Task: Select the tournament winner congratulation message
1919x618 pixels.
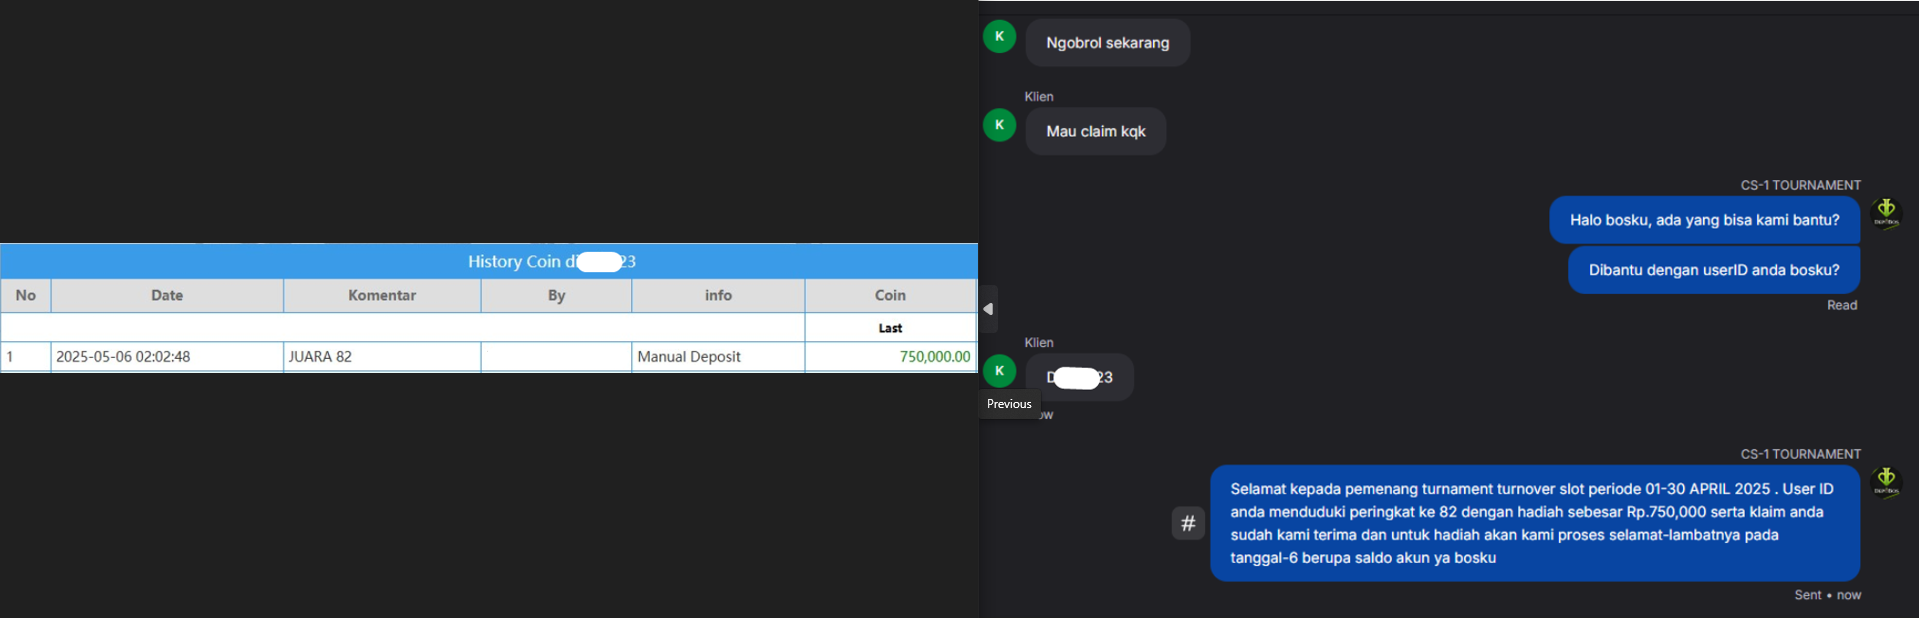Action: click(1534, 523)
